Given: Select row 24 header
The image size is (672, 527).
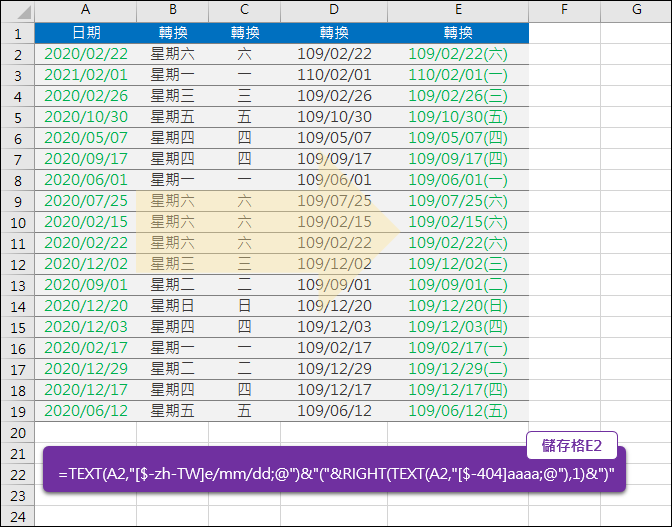Looking at the screenshot, I should [x=18, y=516].
